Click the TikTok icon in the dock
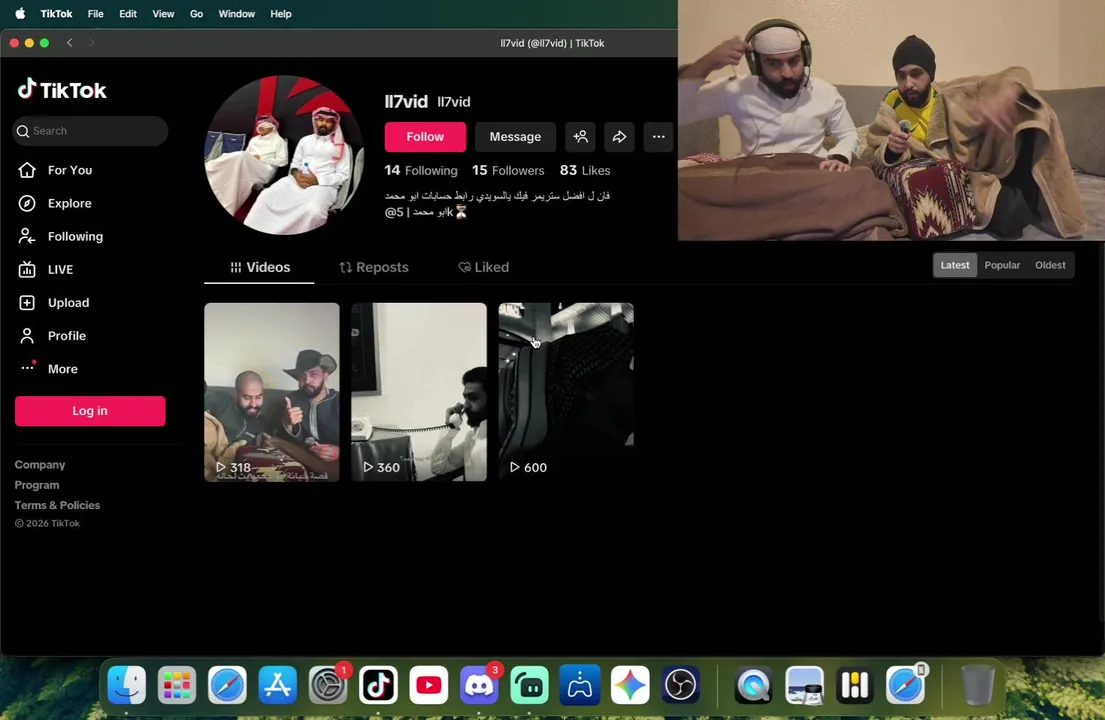Screen dimensions: 1105x720 pos(378,685)
